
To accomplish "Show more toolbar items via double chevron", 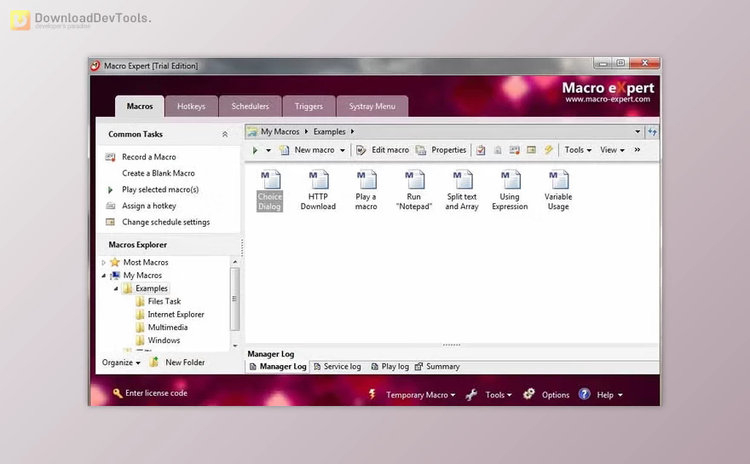I will point(637,150).
